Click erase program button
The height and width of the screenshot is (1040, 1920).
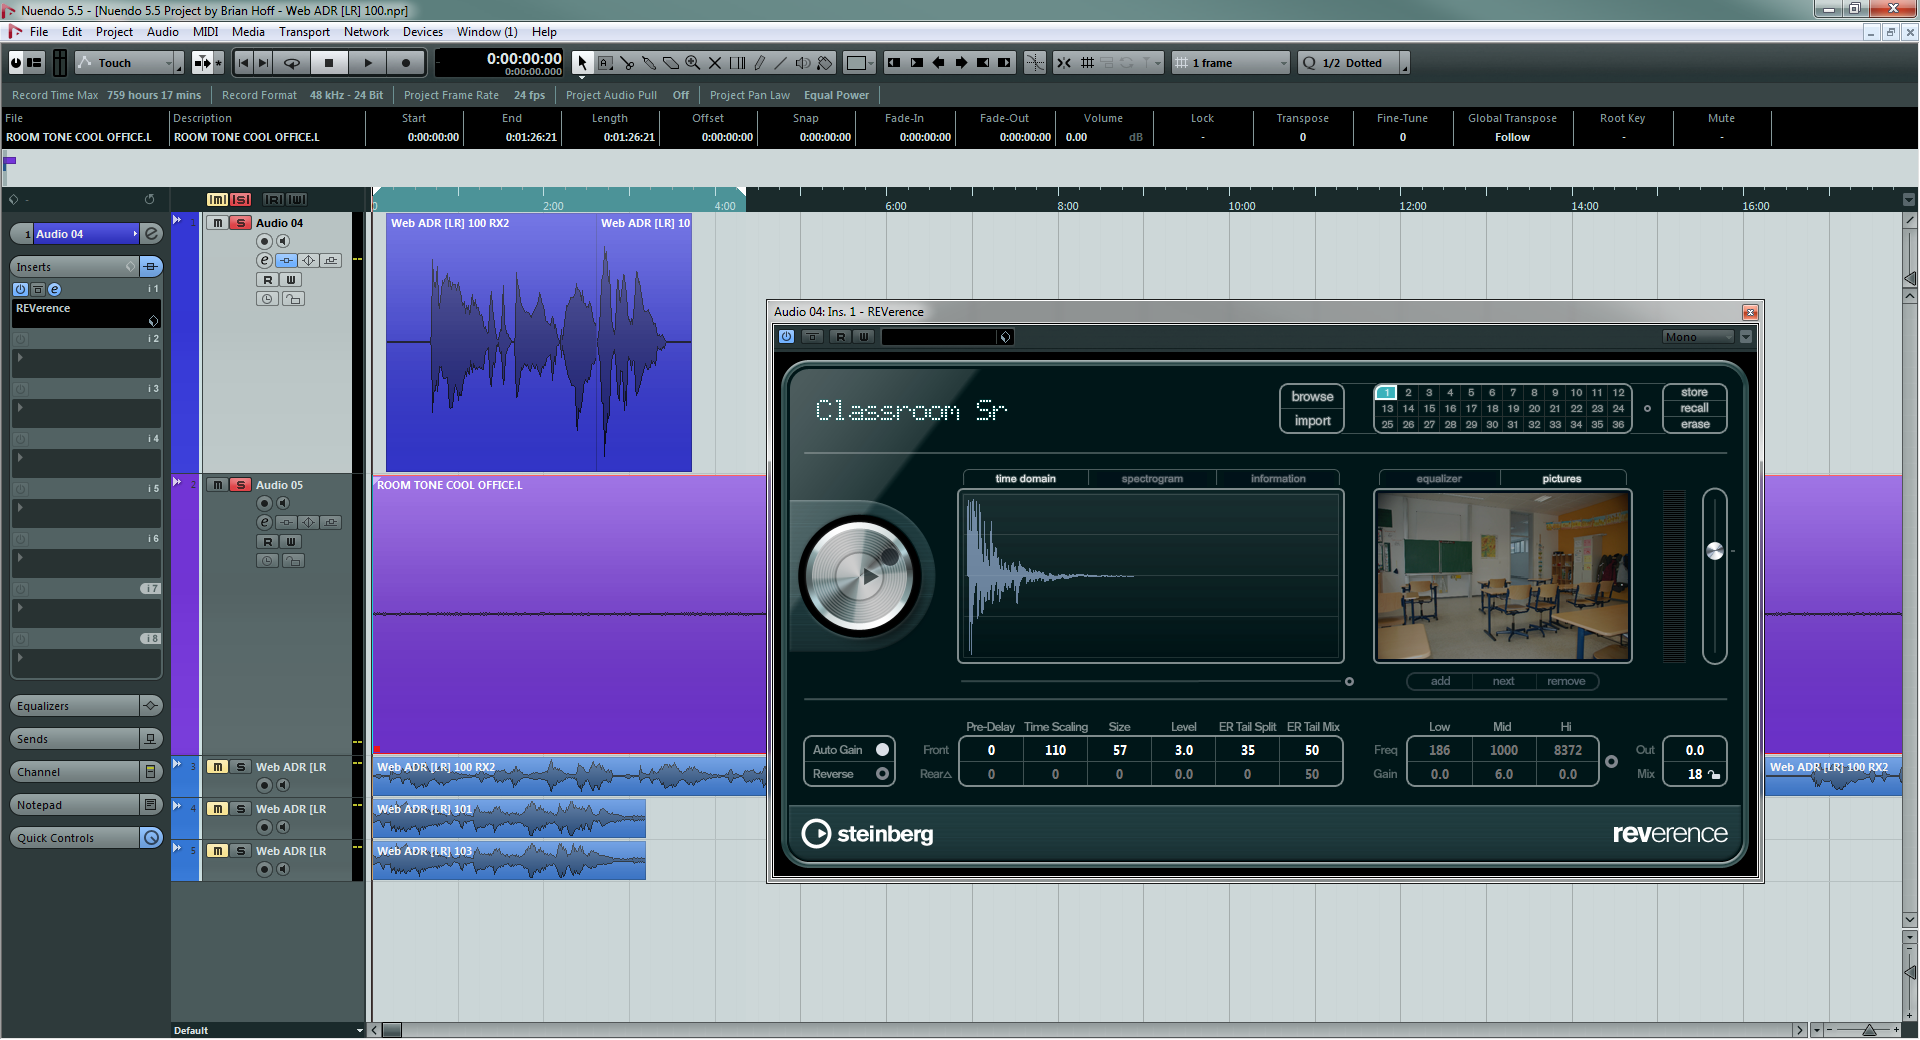pyautogui.click(x=1694, y=424)
